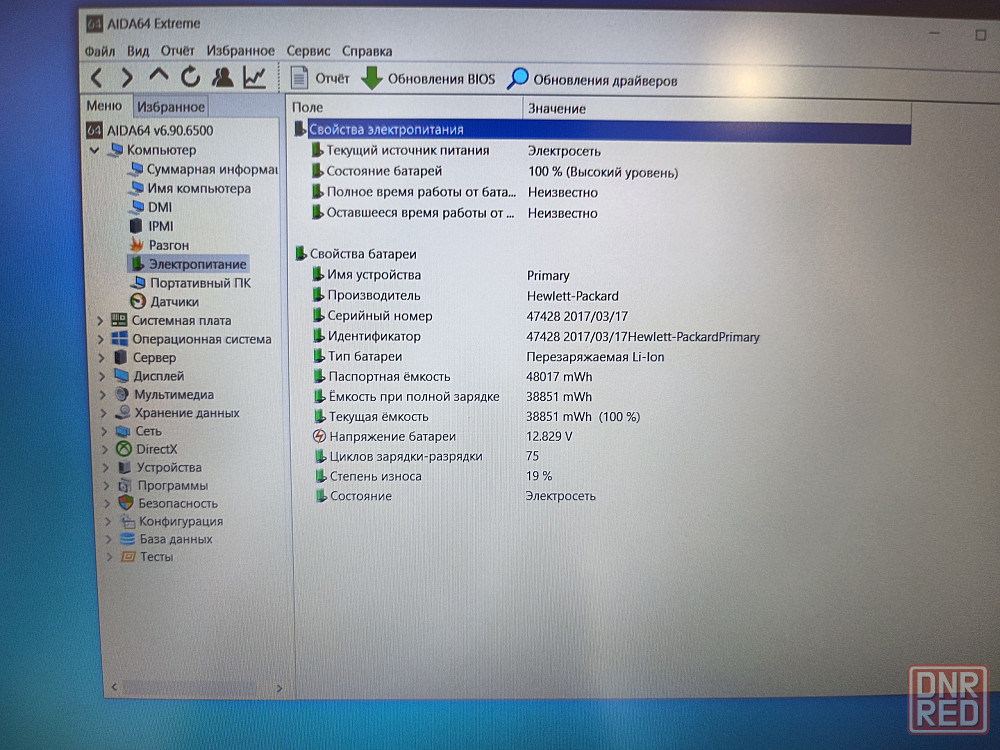This screenshot has height=750, width=1000.
Task: Open the graph chart toolbar icon
Action: [255, 77]
